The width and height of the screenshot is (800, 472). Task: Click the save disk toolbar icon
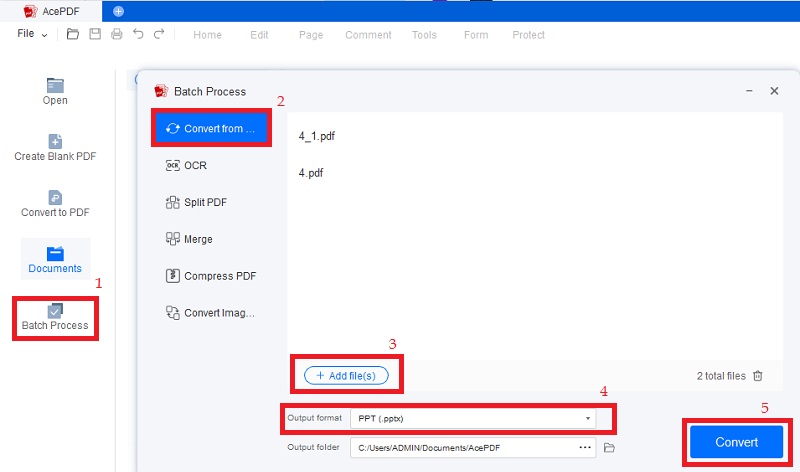tap(95, 34)
